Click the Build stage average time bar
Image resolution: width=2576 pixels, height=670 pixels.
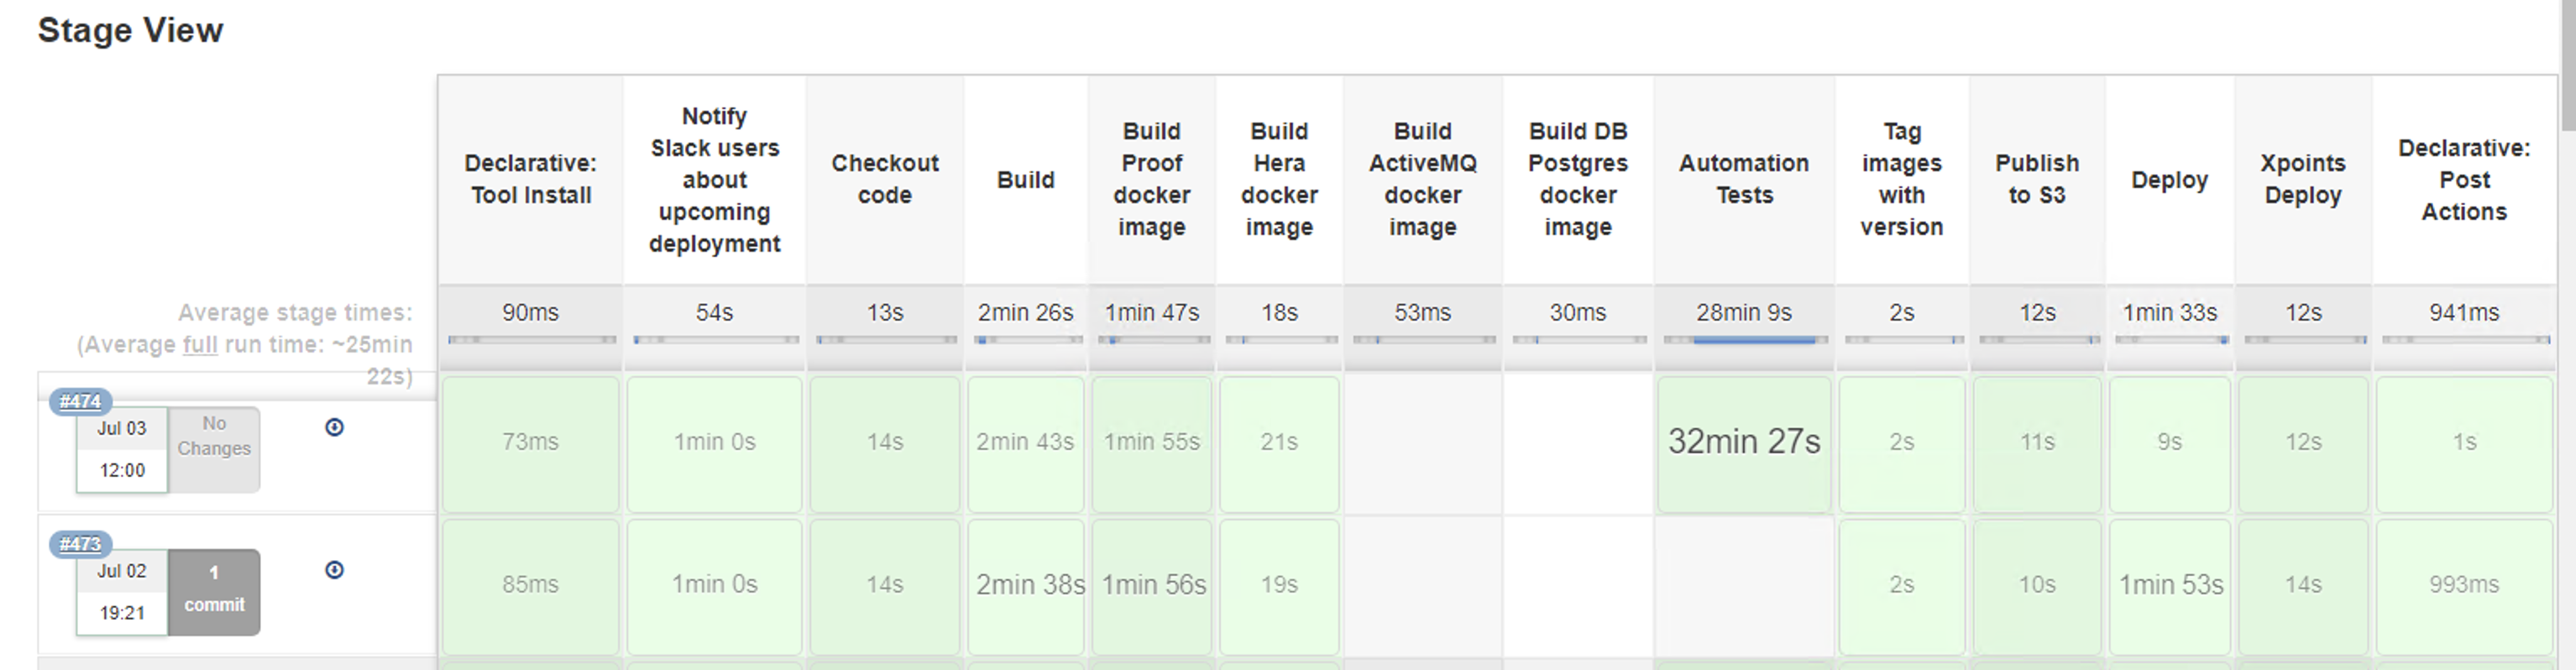(x=1026, y=340)
